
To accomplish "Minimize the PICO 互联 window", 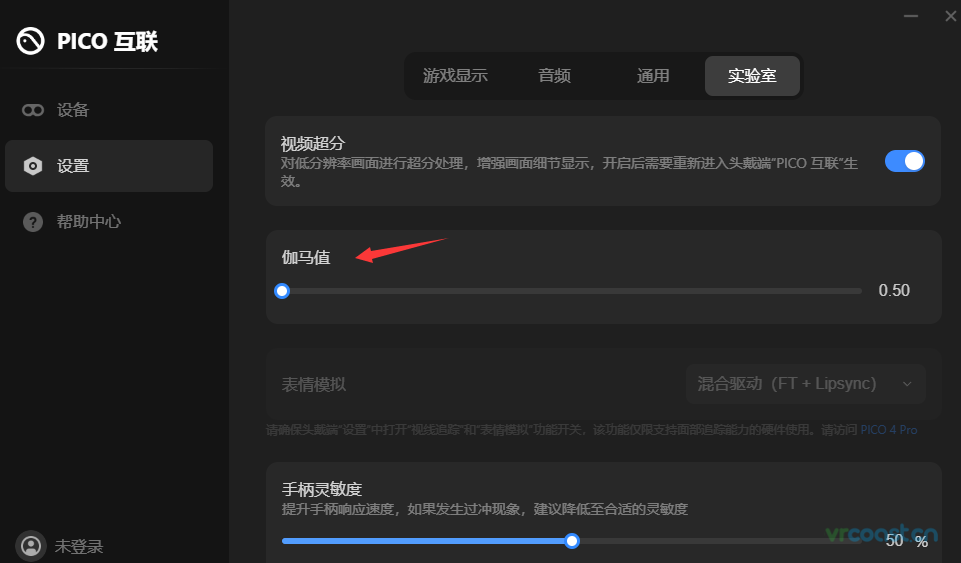I will (x=911, y=16).
